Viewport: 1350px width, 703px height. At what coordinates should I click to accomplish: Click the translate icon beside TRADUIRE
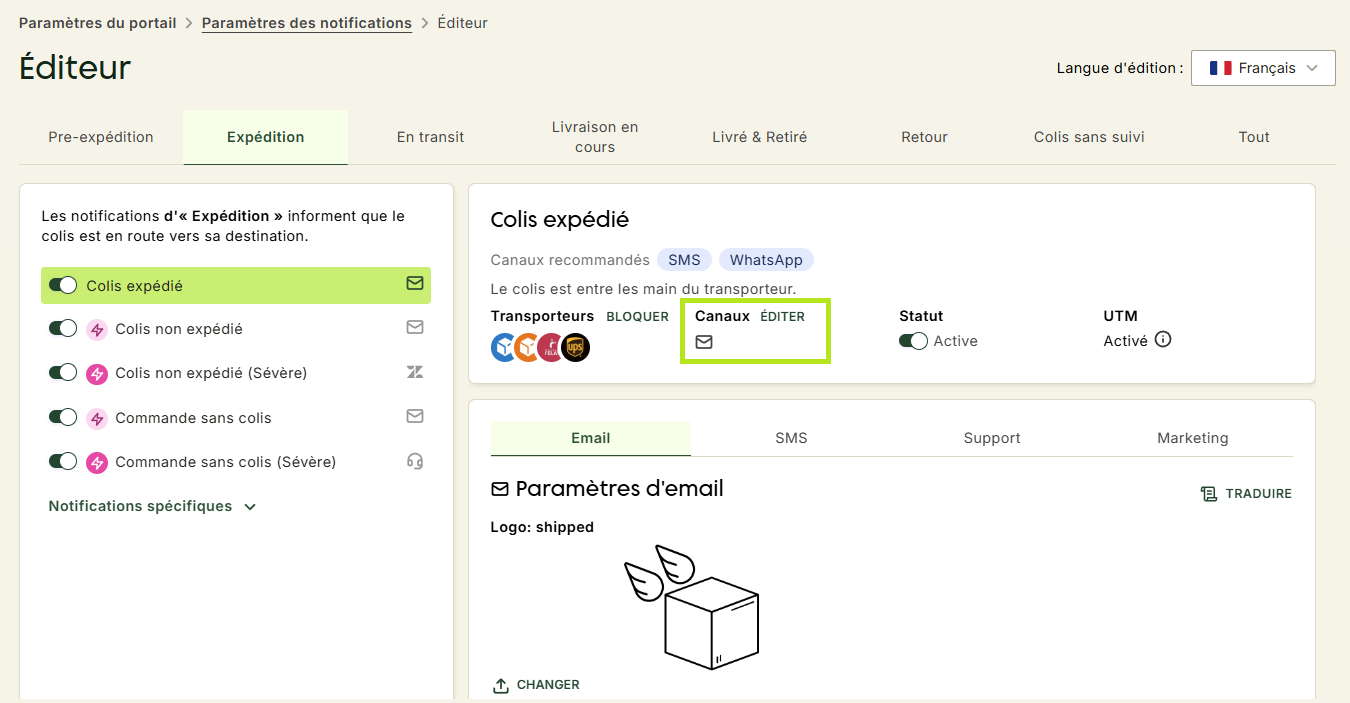(x=1209, y=493)
